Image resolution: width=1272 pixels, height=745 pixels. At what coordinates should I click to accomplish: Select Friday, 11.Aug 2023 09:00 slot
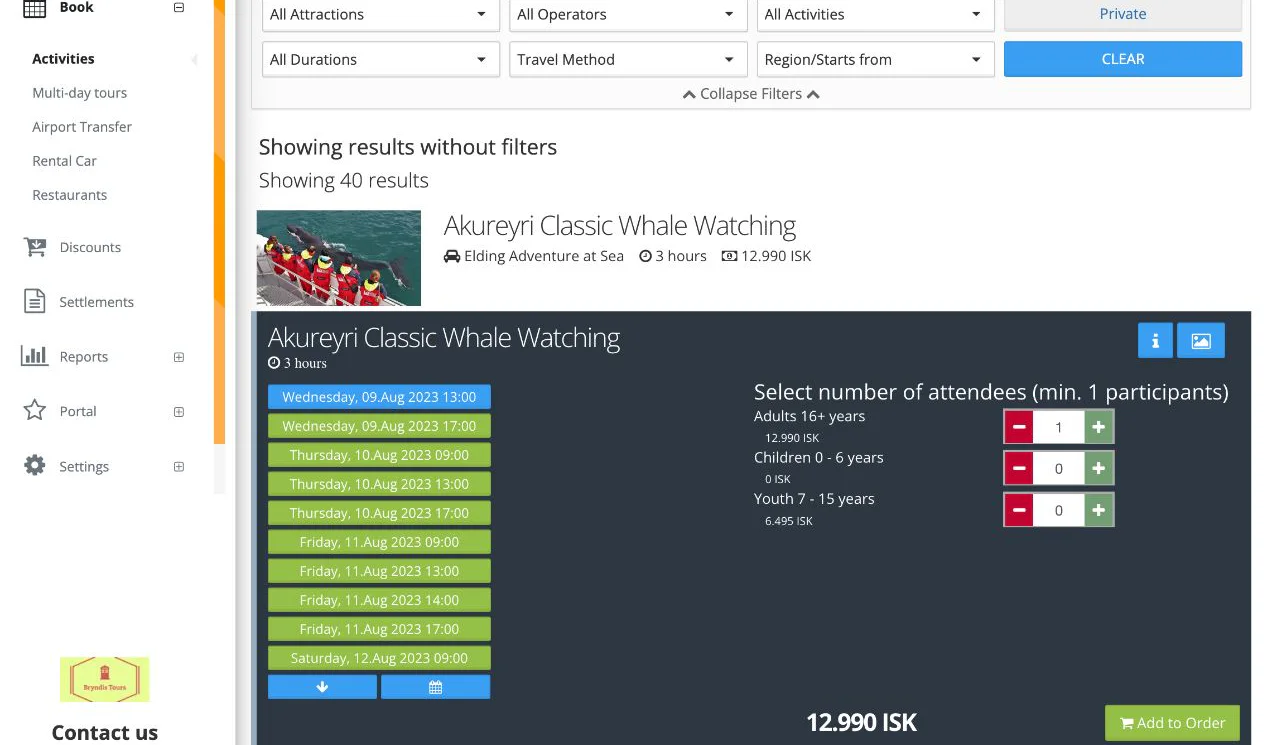[379, 542]
